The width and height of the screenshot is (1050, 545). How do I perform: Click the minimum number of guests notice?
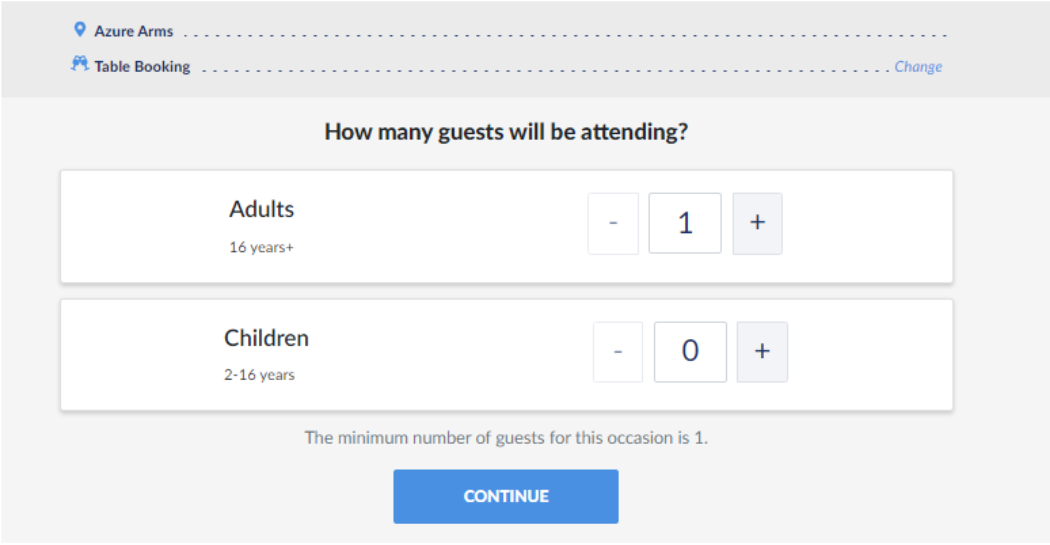(506, 438)
